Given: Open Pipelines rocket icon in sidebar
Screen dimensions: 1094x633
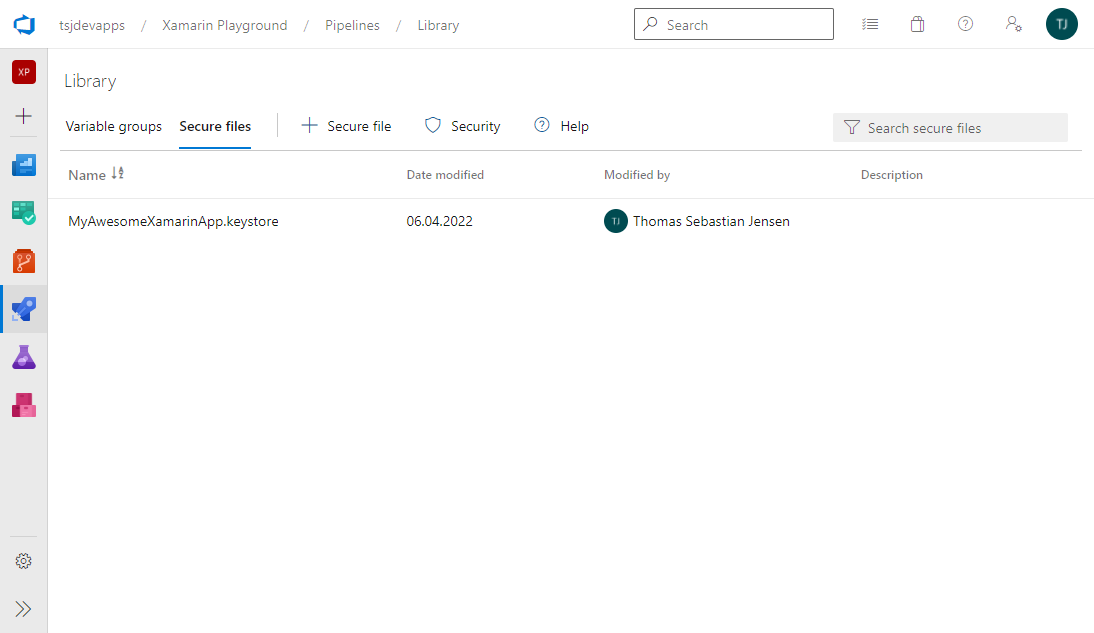Looking at the screenshot, I should pos(24,309).
